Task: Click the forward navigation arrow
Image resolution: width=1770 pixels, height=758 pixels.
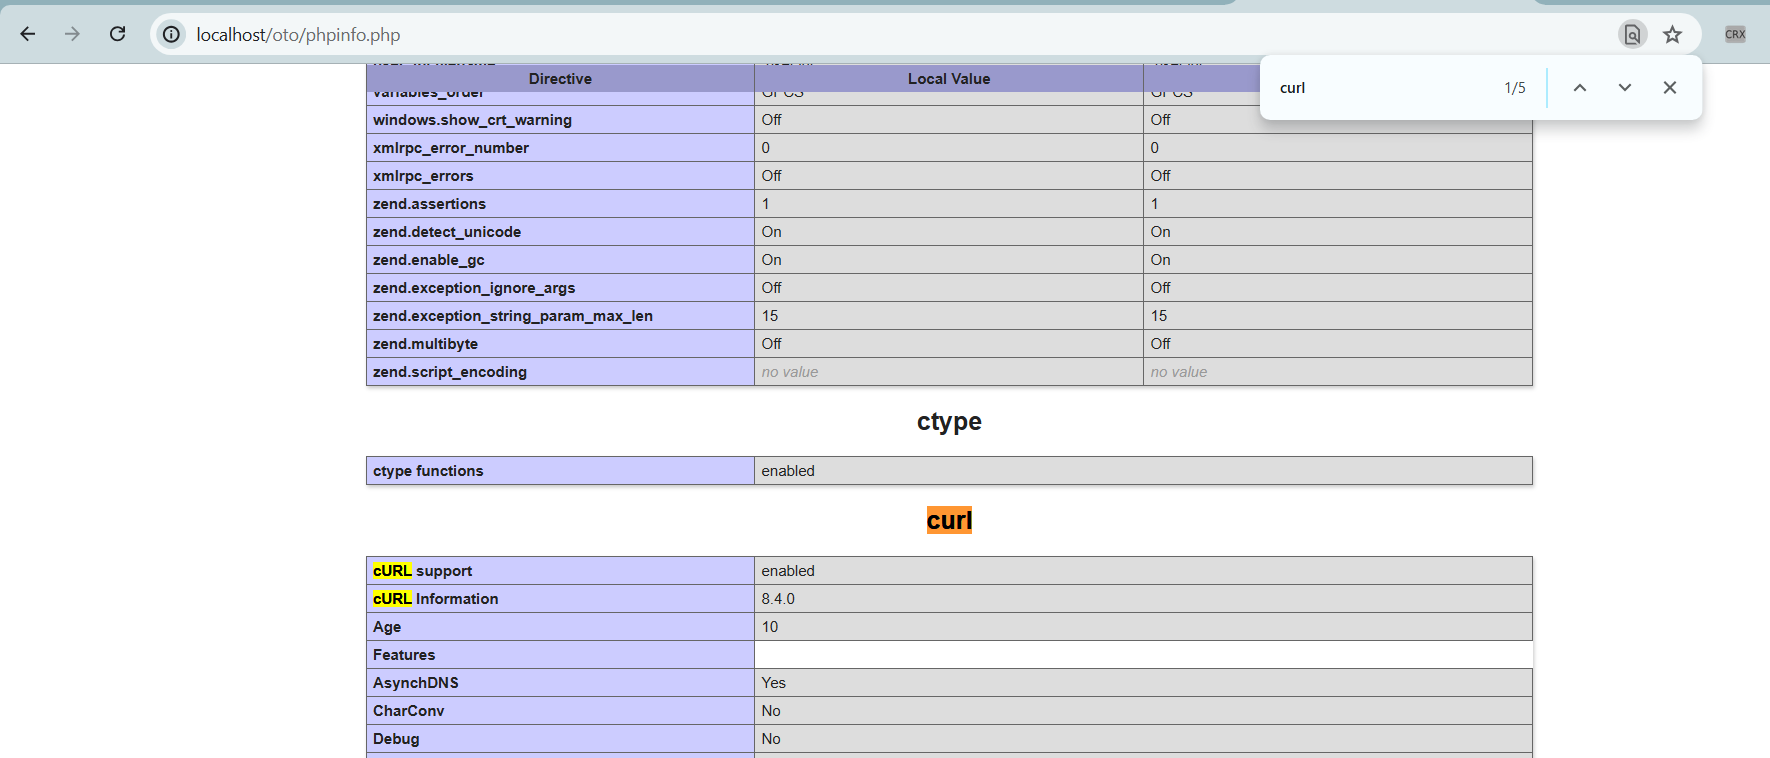Action: (x=72, y=34)
